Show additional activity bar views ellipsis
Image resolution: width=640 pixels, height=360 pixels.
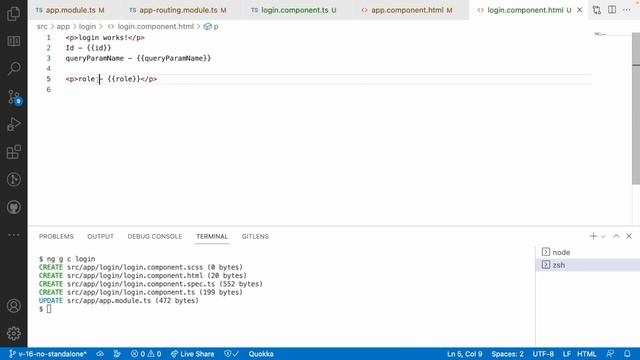[x=13, y=235]
